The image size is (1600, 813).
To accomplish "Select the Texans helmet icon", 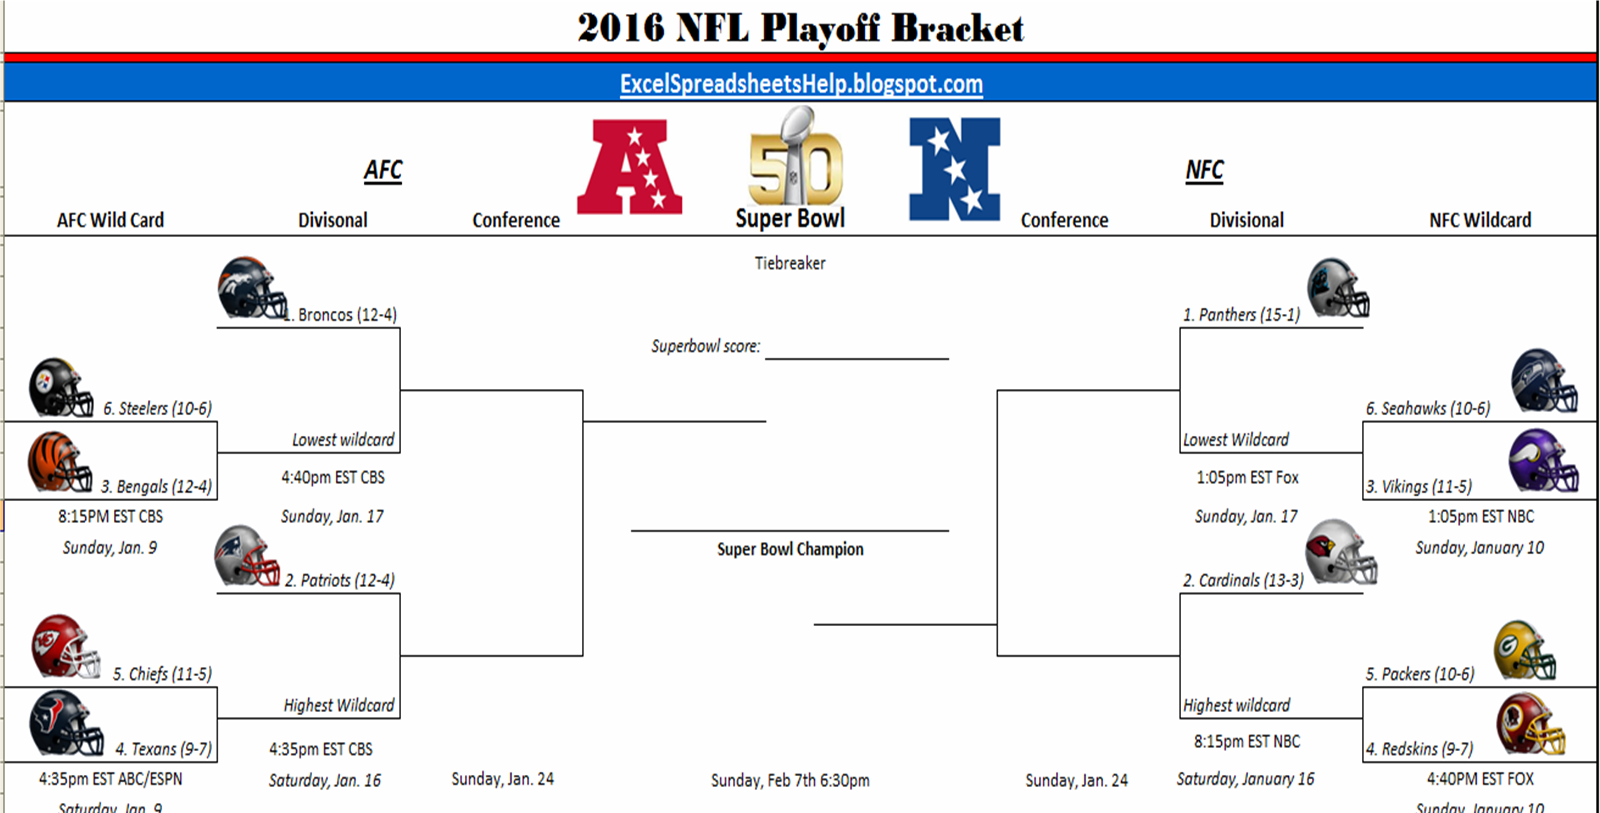I will coord(66,723).
